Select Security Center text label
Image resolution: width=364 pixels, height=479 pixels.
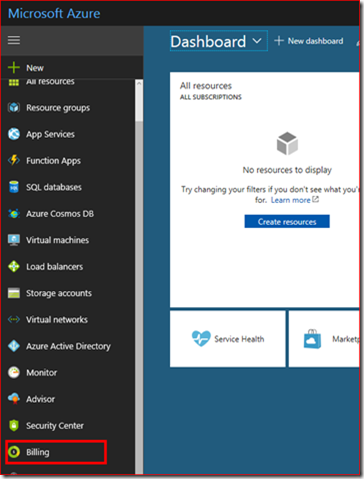pos(55,425)
